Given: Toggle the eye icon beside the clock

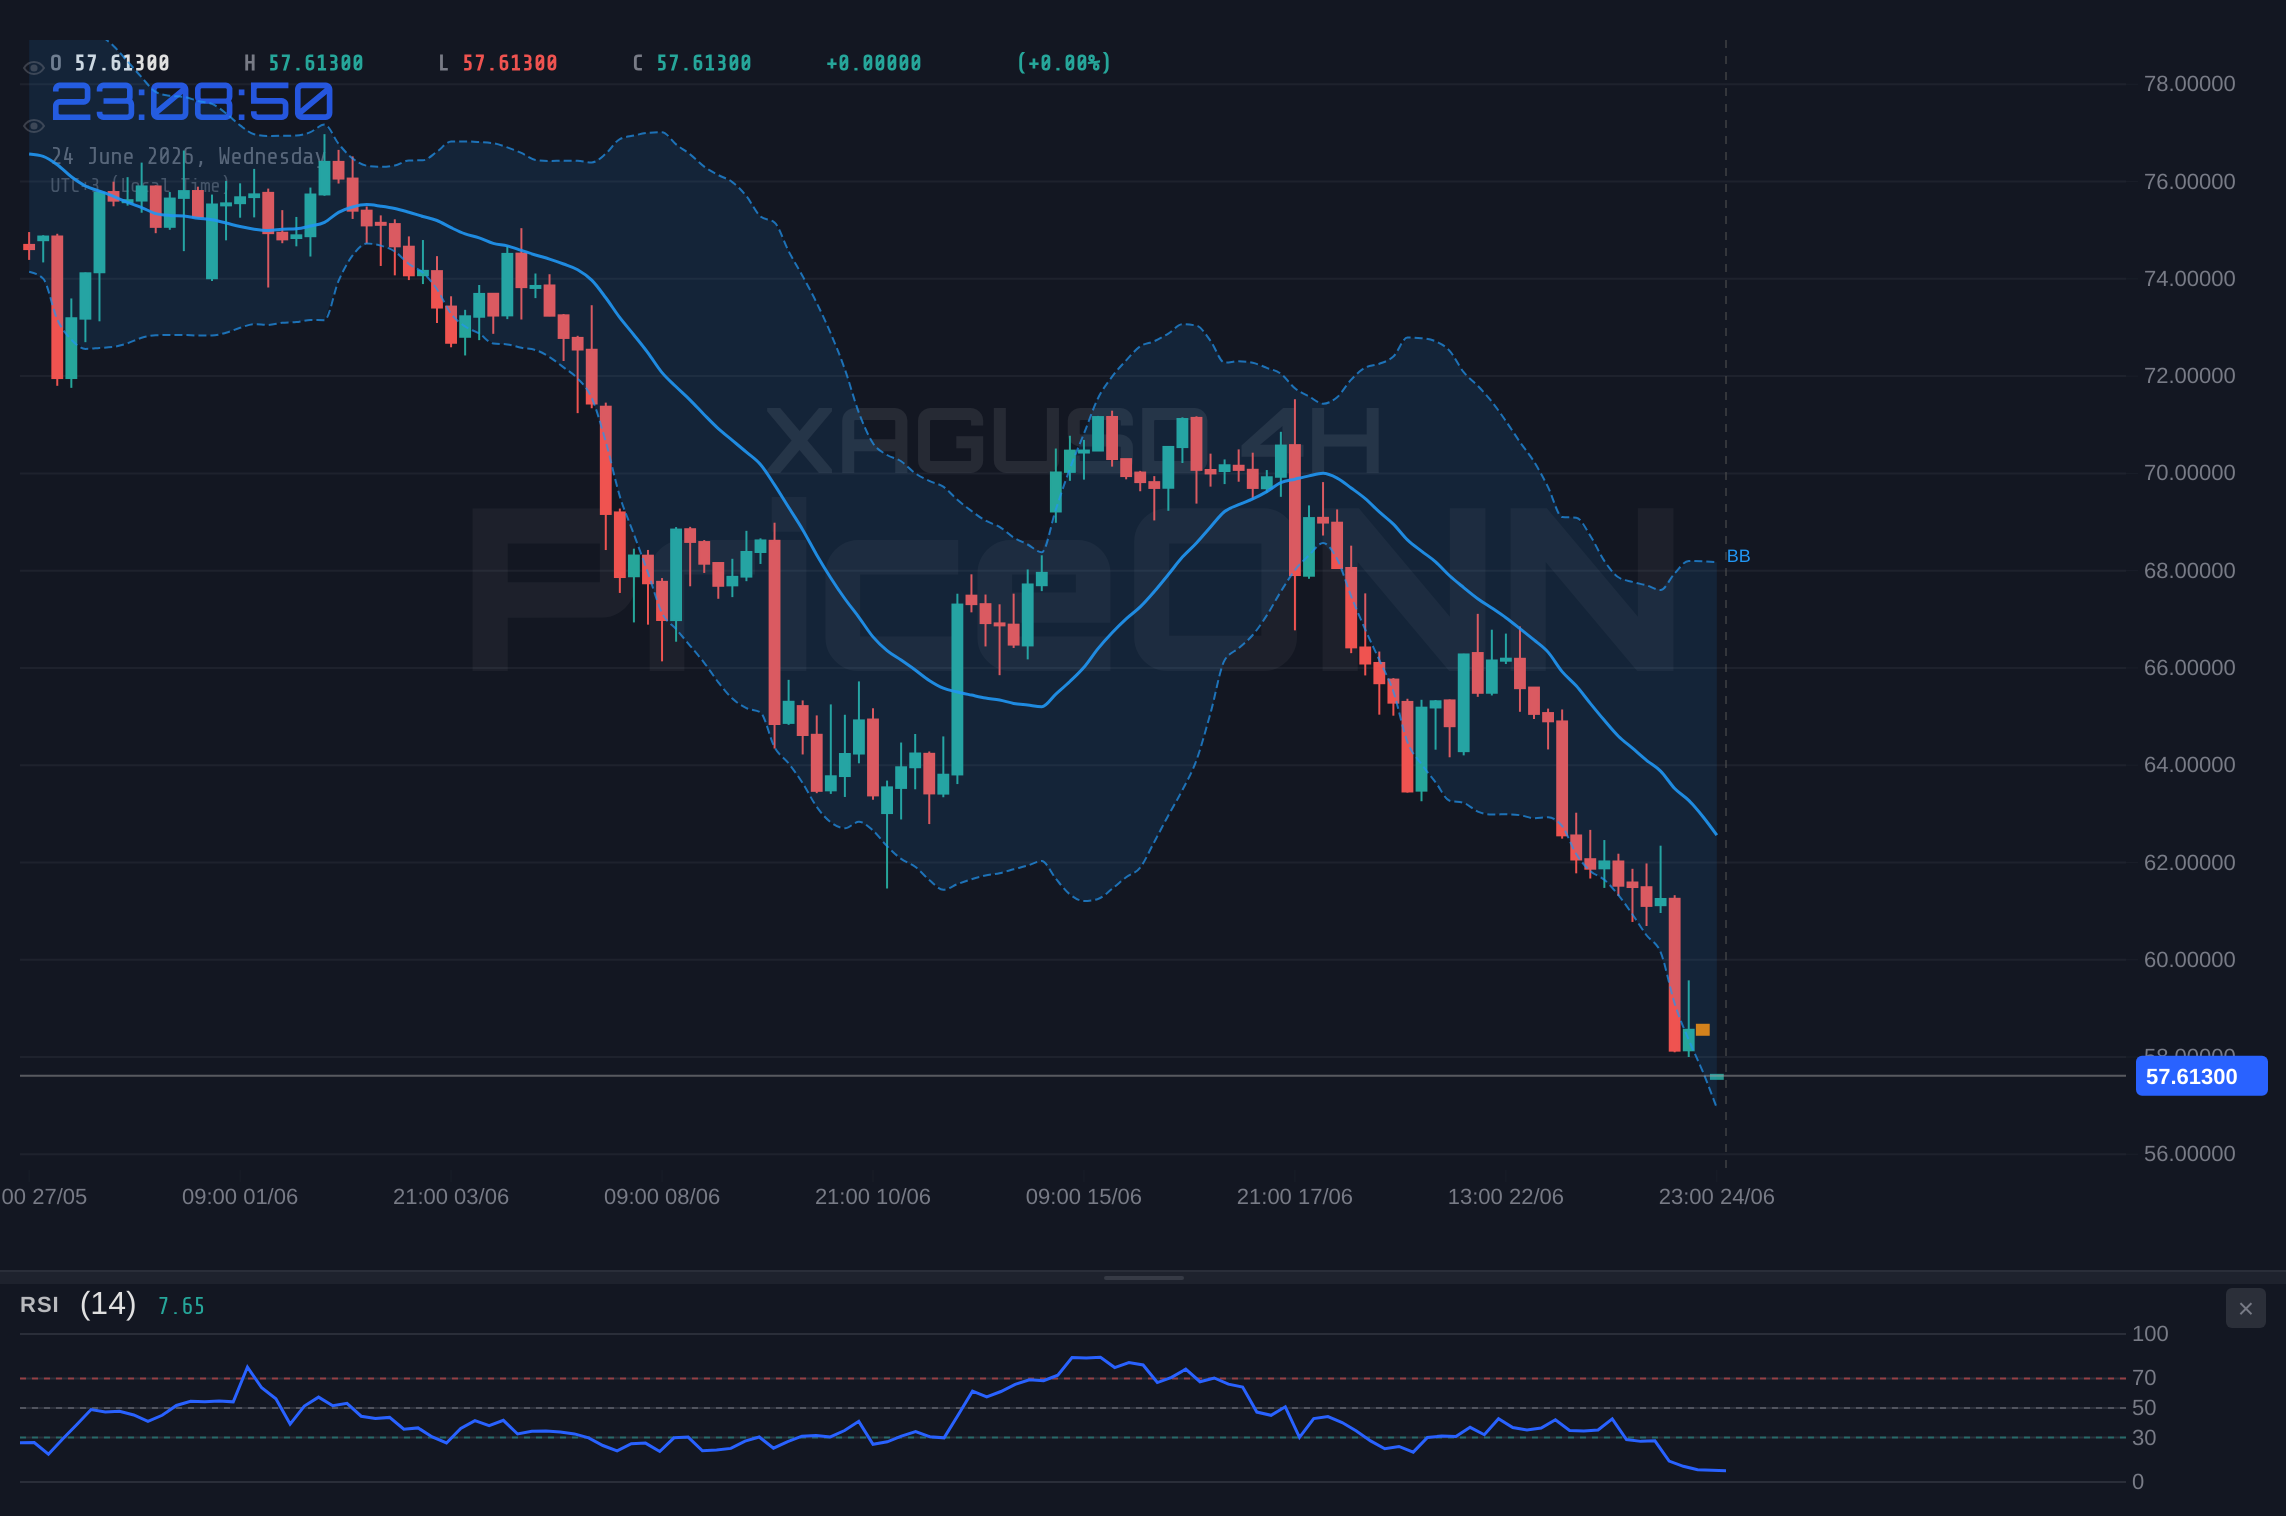Looking at the screenshot, I should click(x=33, y=126).
